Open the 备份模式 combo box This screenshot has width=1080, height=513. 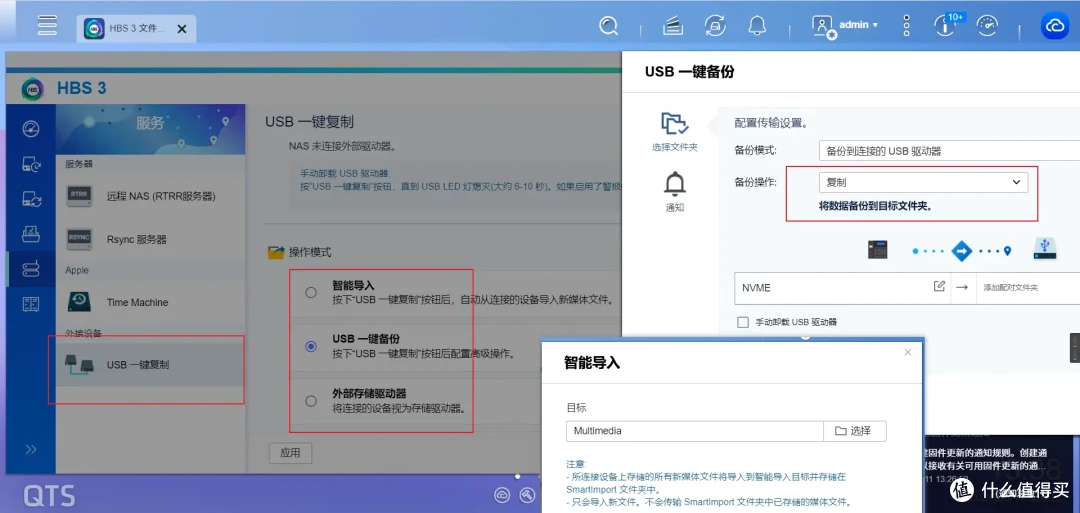[x=949, y=150]
